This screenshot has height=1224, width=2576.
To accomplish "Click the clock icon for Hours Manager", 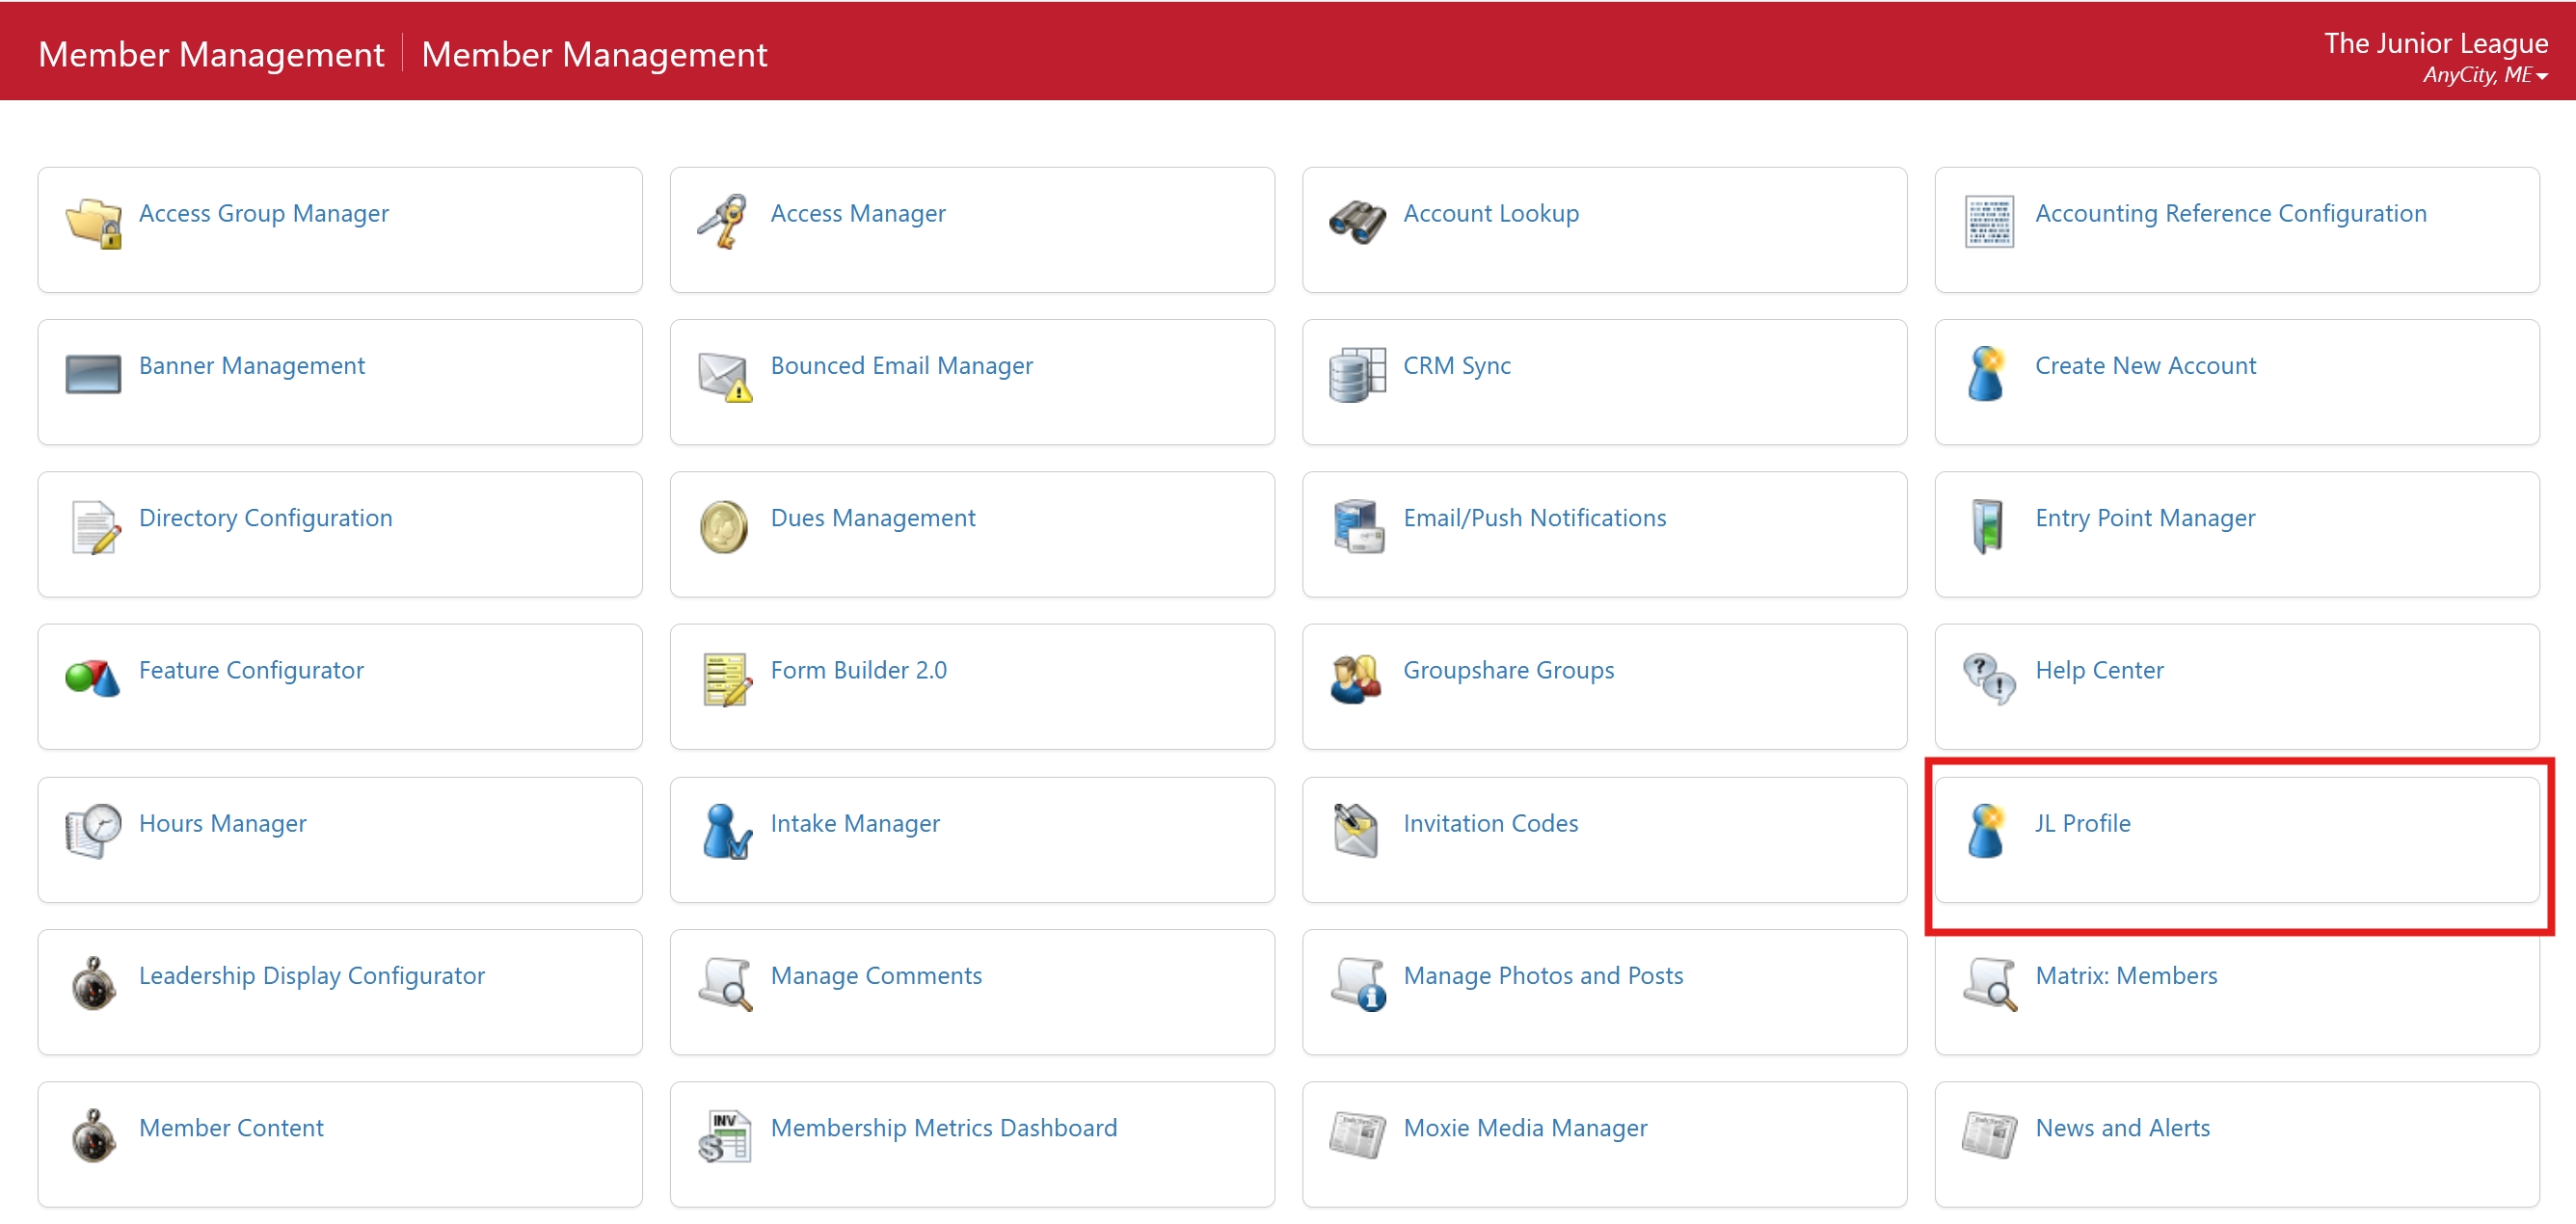I will pos(93,831).
